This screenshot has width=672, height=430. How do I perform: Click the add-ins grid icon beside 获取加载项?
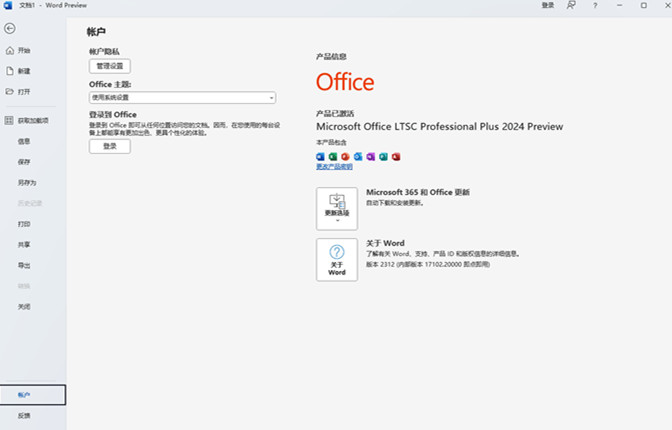point(9,120)
